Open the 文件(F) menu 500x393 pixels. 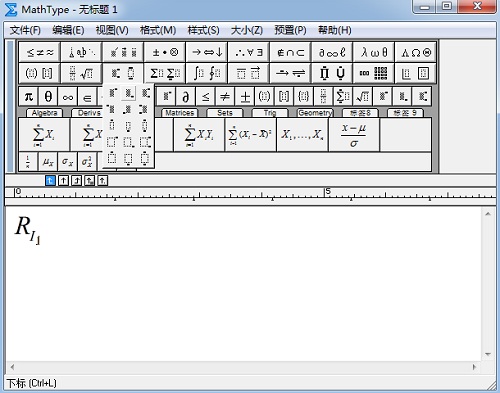25,30
